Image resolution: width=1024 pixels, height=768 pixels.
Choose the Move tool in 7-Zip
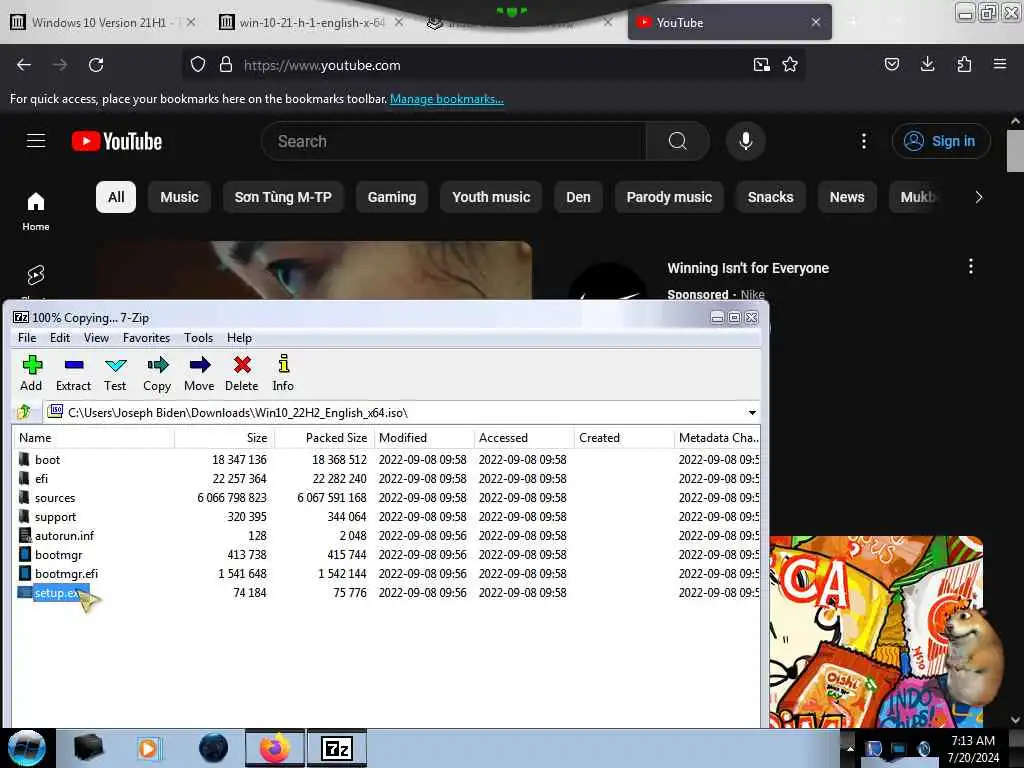pos(199,374)
